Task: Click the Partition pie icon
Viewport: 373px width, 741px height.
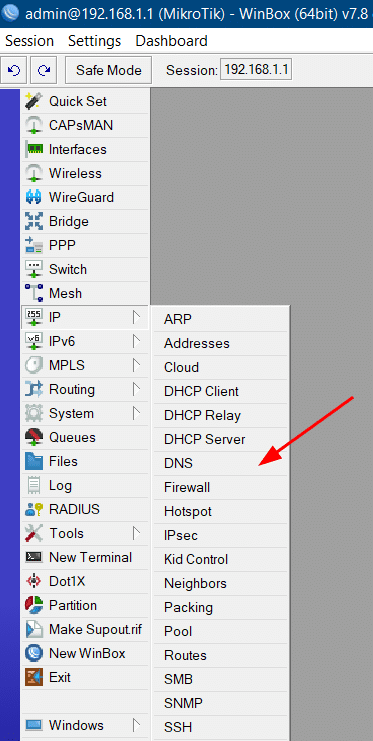Action: [x=34, y=605]
